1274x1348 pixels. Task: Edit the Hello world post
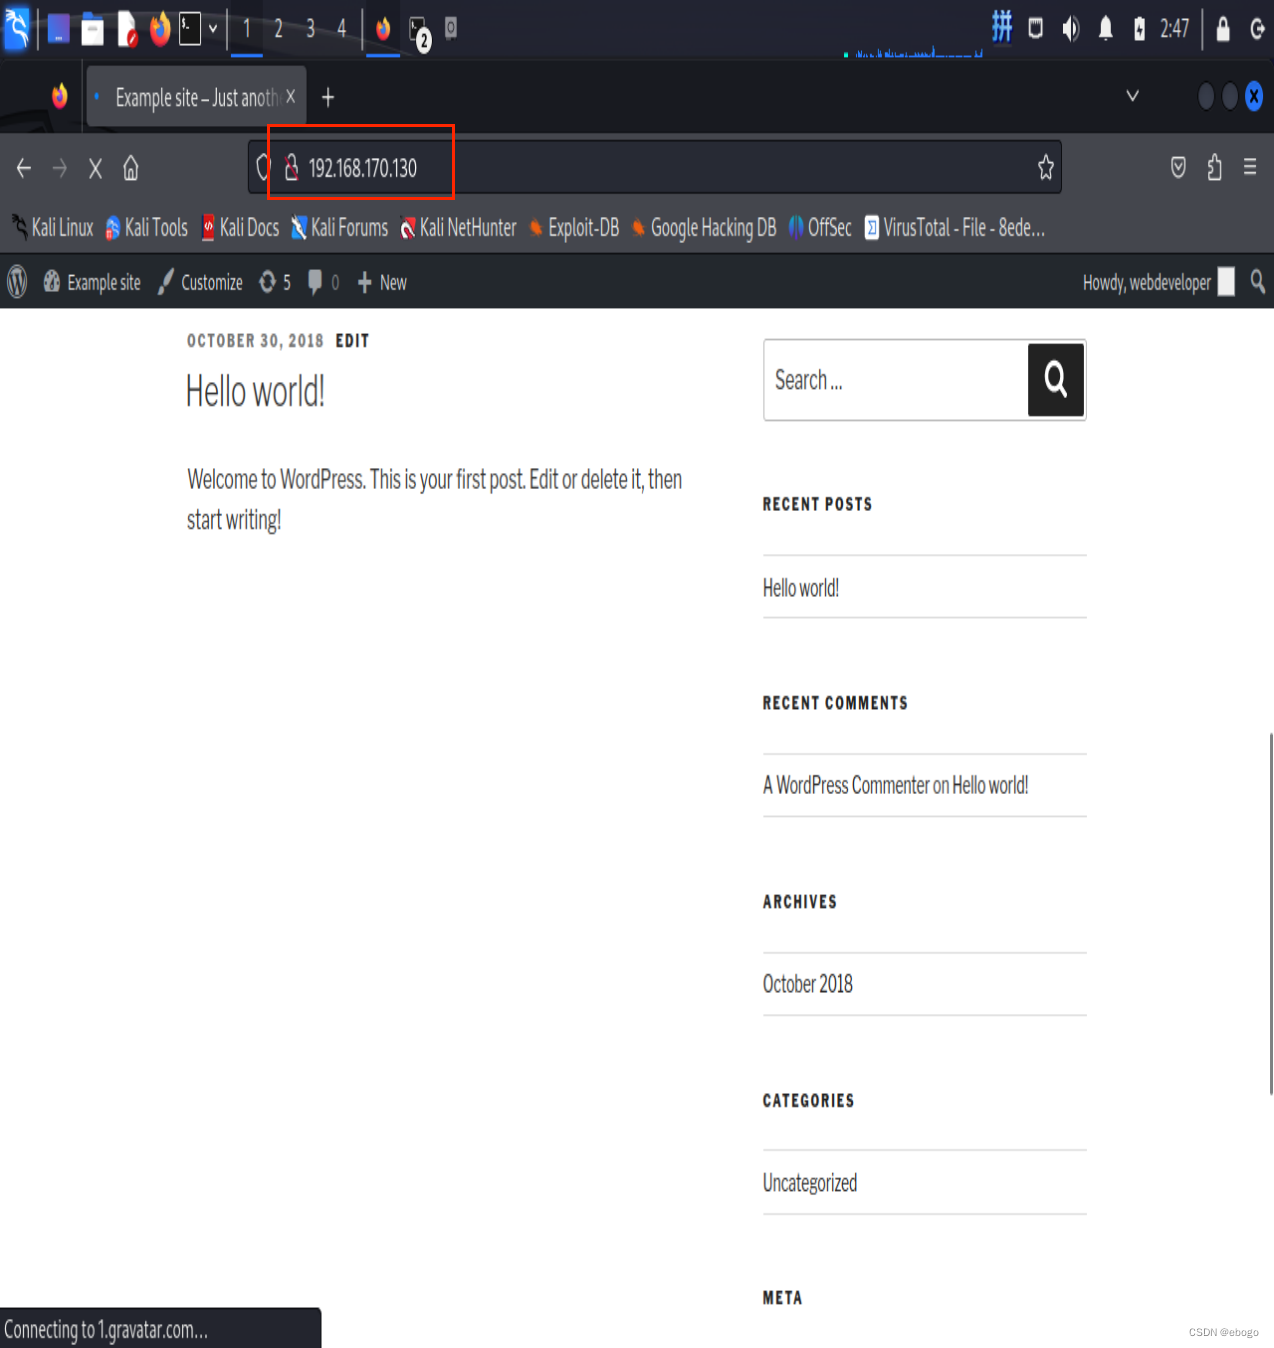pyautogui.click(x=352, y=341)
